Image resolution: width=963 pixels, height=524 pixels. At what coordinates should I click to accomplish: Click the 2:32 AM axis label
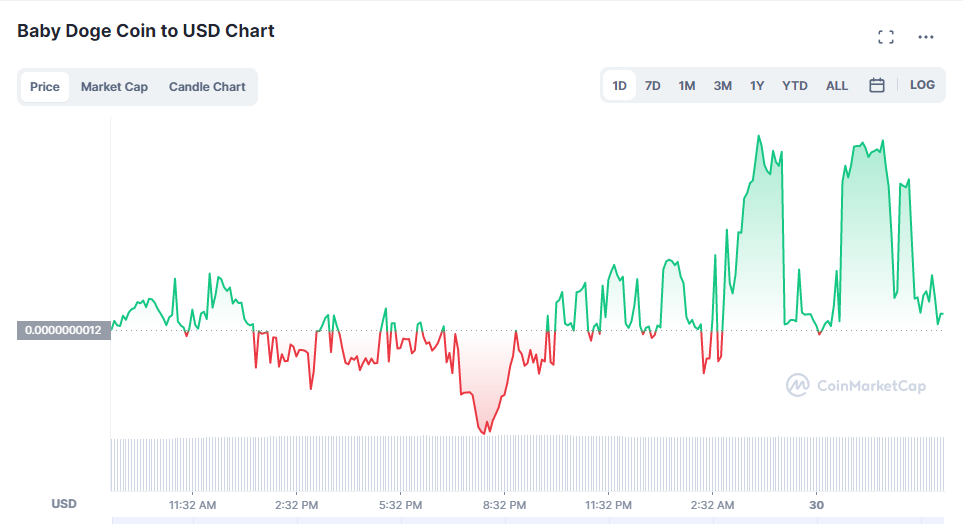click(712, 505)
